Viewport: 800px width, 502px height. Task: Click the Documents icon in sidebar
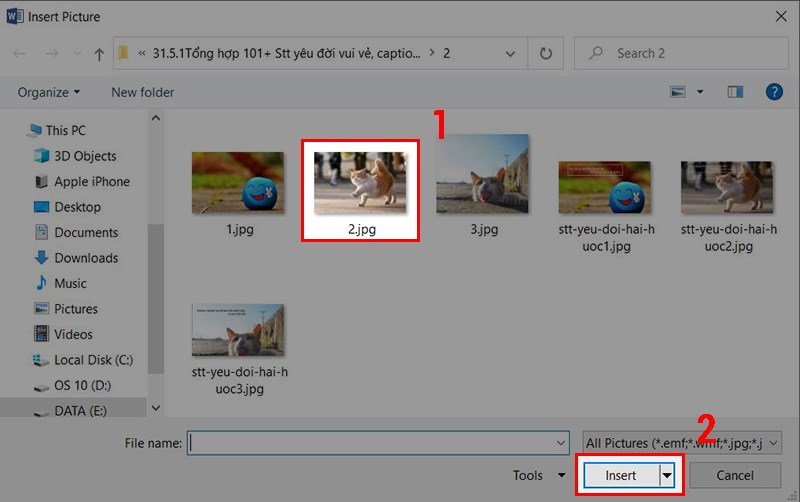click(41, 232)
